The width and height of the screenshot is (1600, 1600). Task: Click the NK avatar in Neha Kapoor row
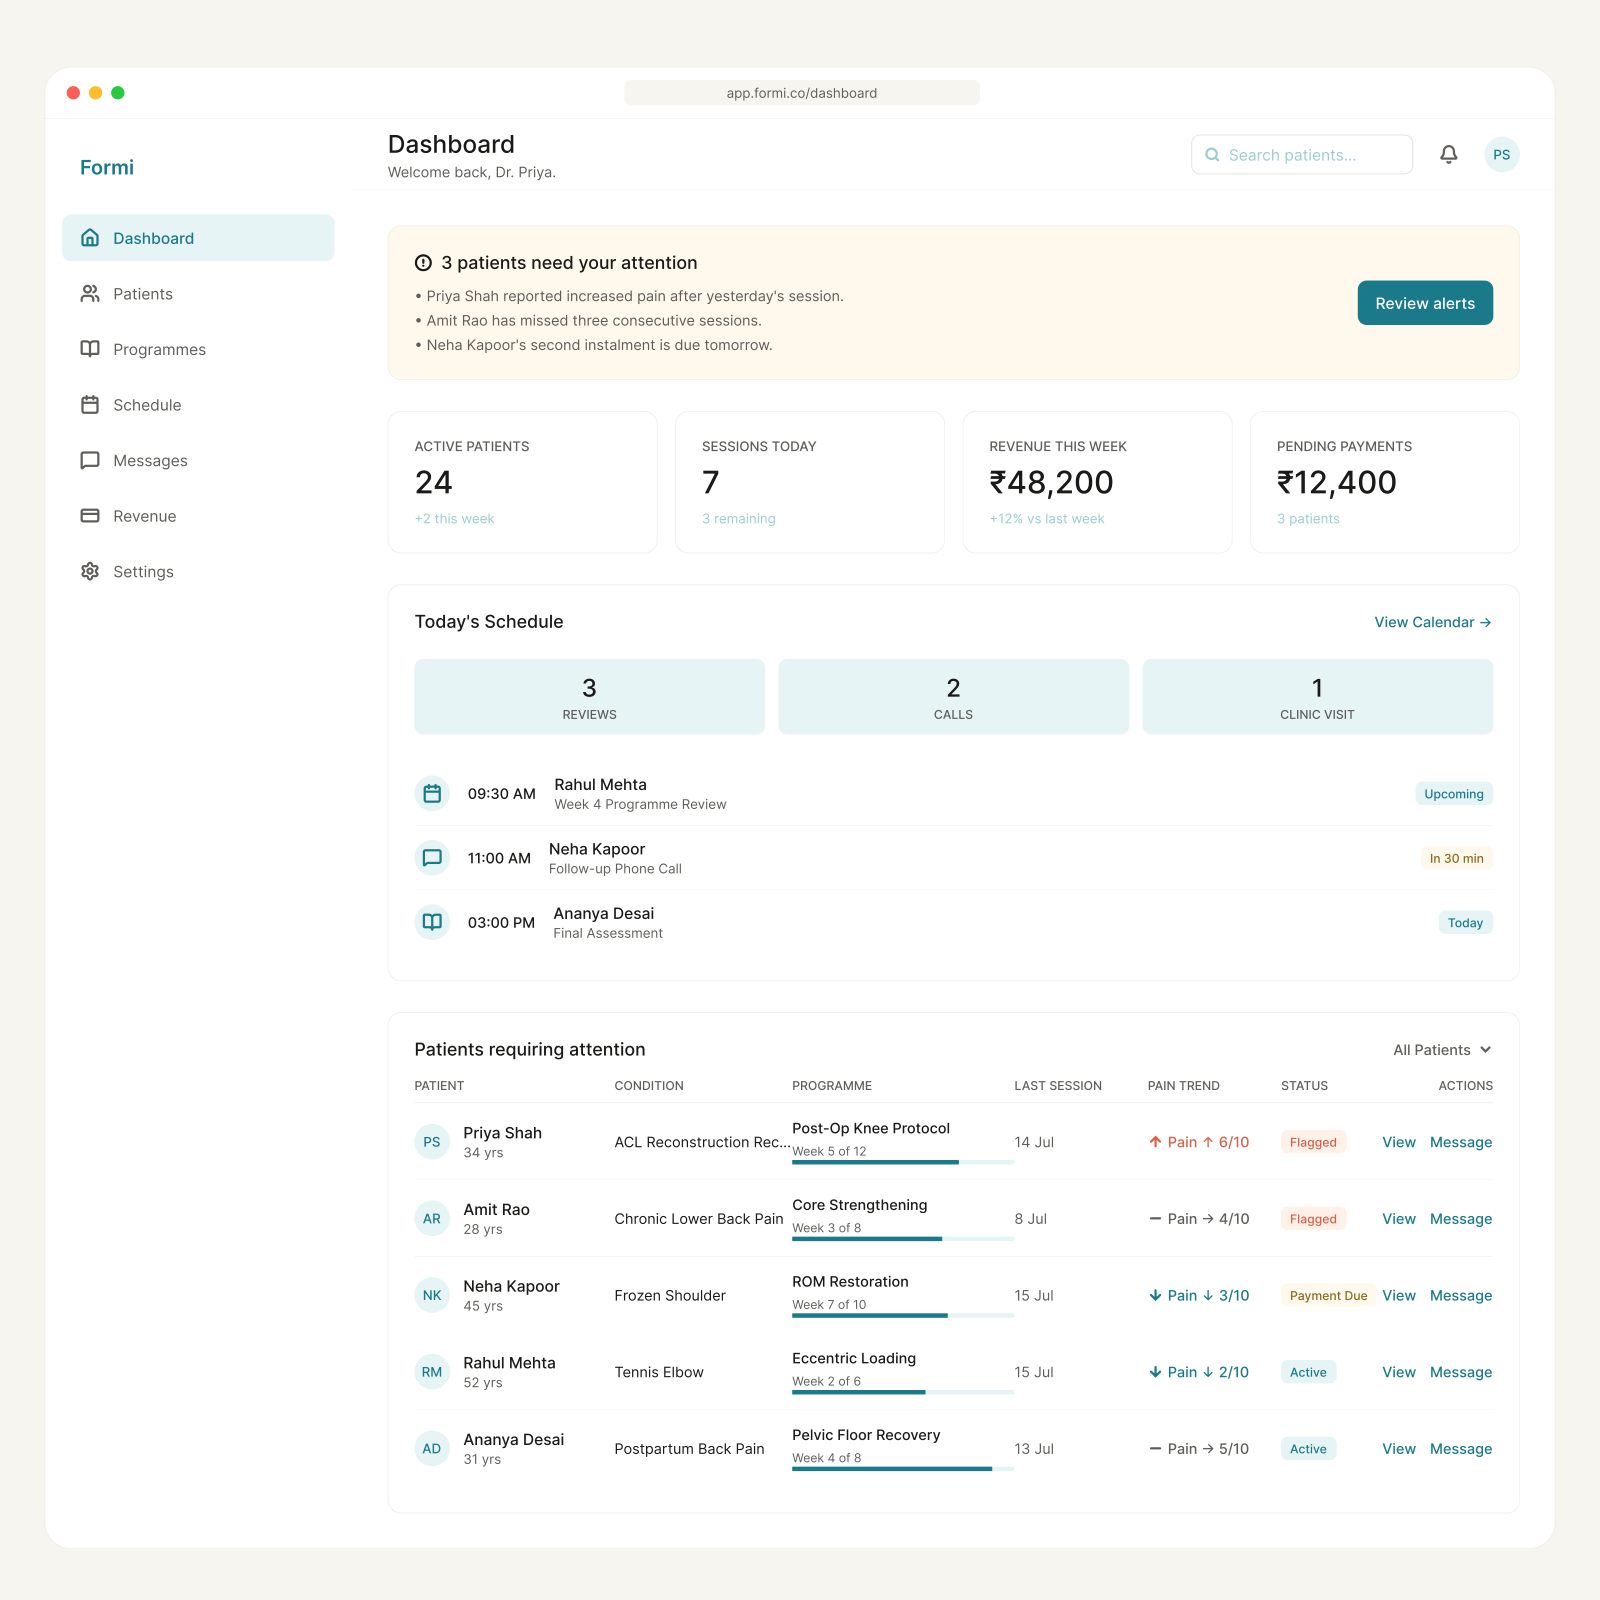tap(432, 1295)
